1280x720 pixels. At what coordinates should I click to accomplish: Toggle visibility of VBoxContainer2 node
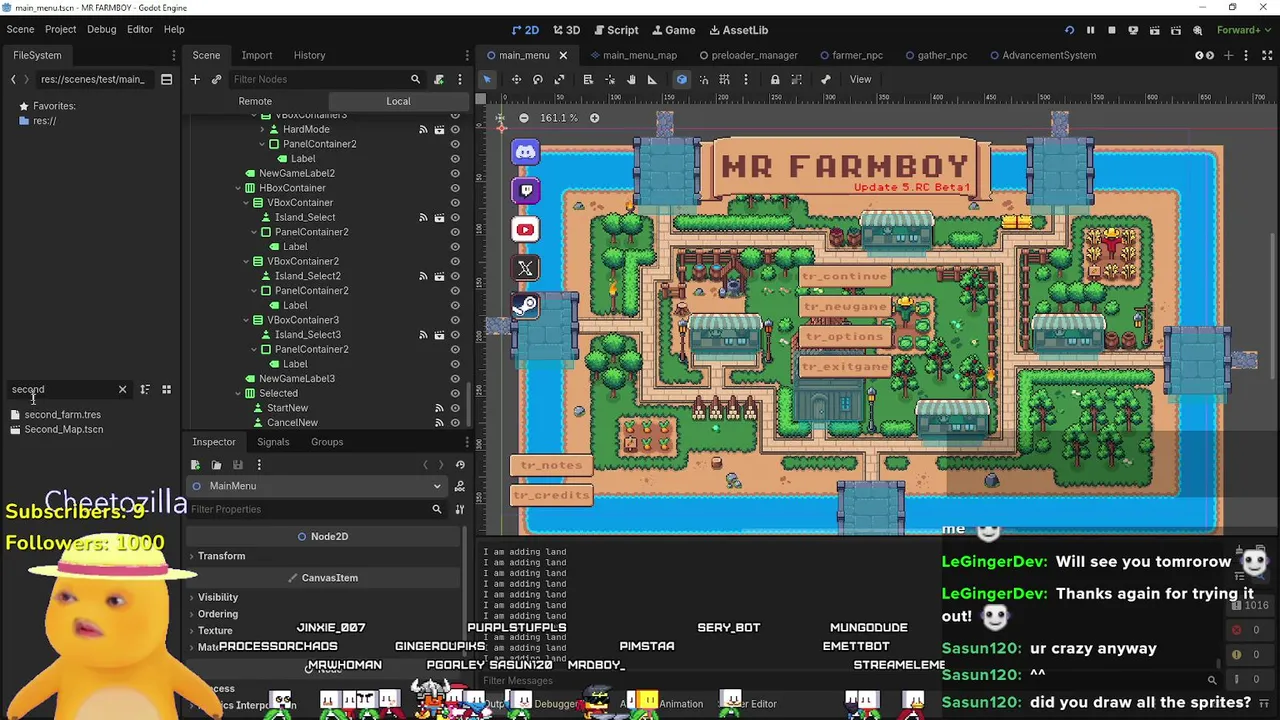click(455, 261)
